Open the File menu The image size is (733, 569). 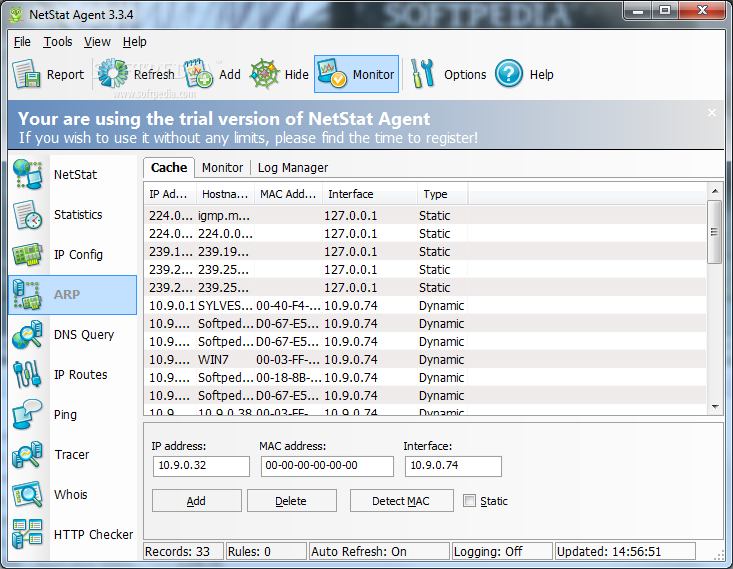click(x=22, y=42)
